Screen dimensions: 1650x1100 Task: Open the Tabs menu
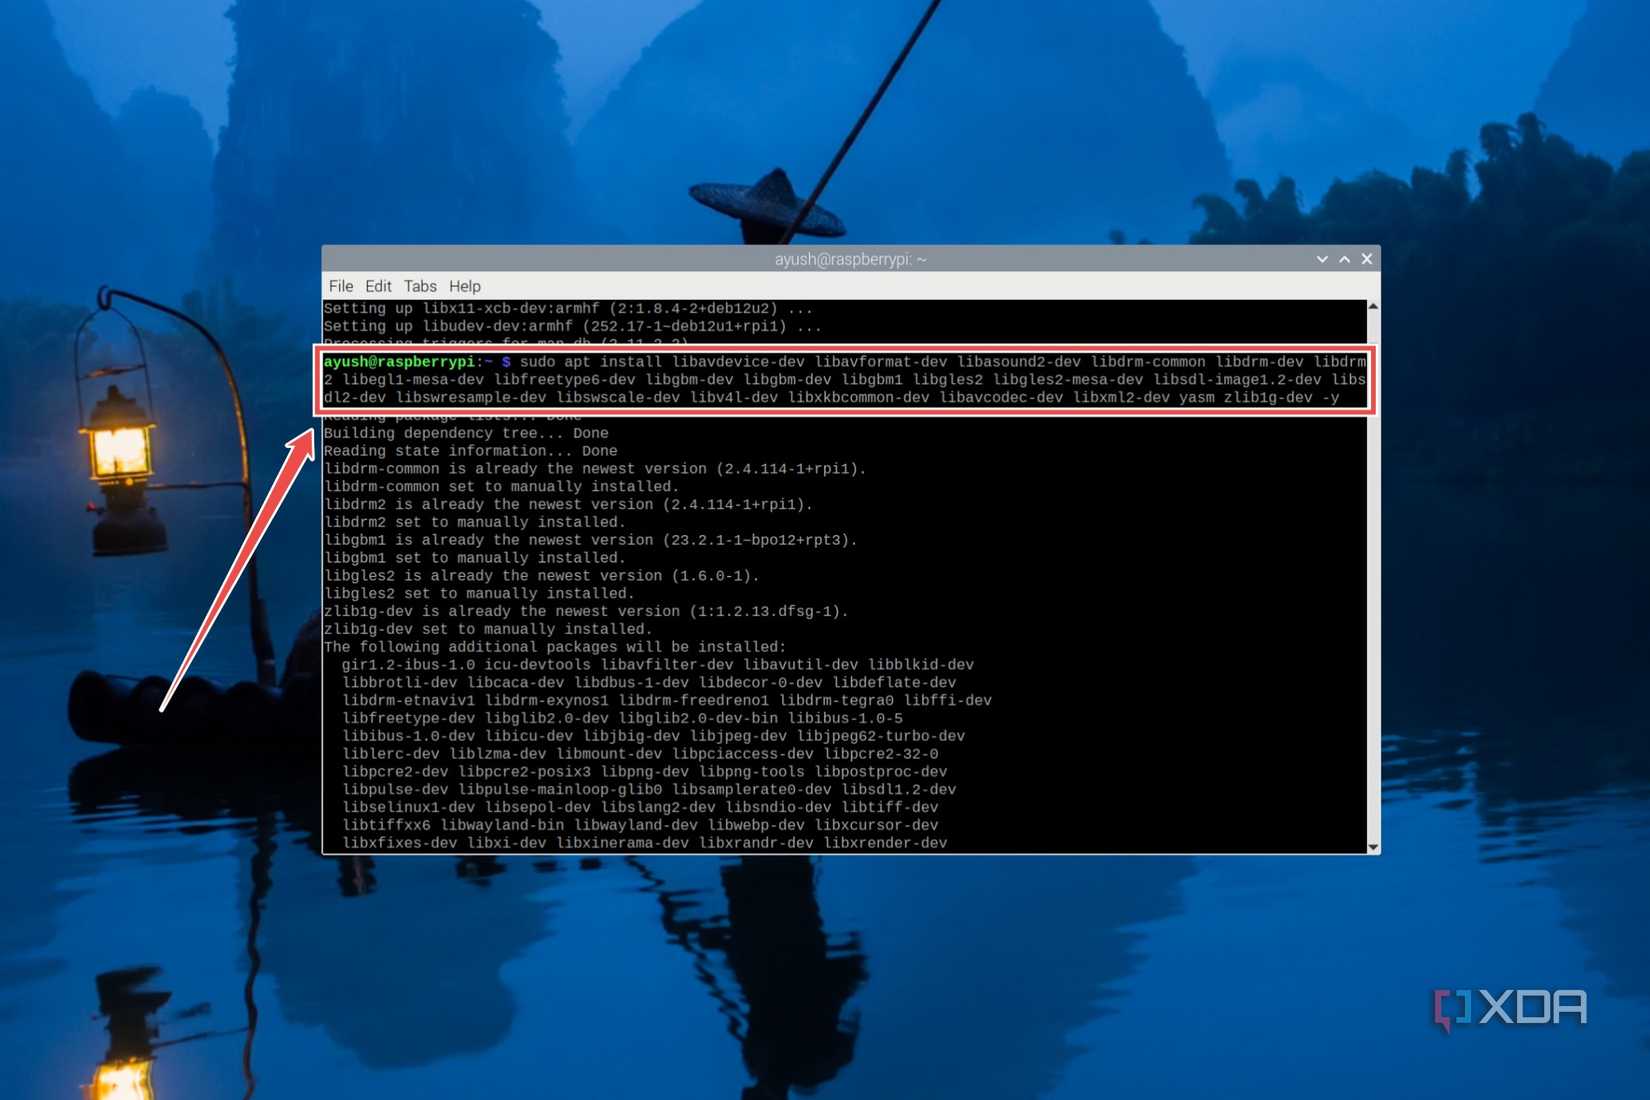click(420, 286)
